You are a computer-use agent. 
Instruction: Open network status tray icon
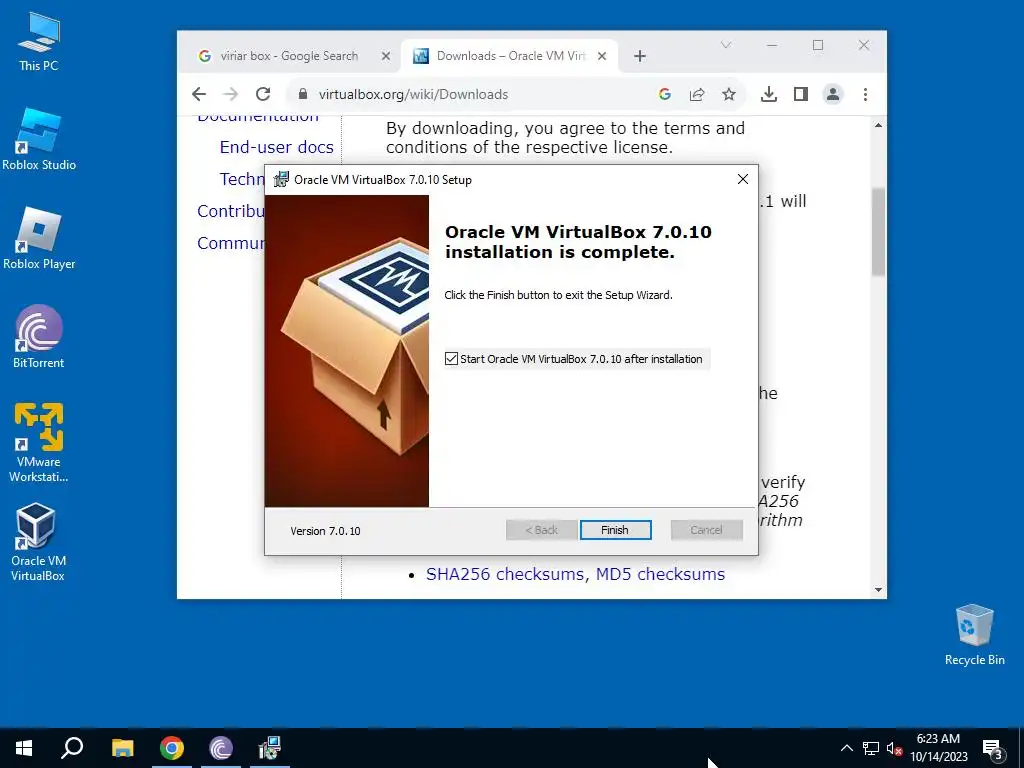pos(871,748)
